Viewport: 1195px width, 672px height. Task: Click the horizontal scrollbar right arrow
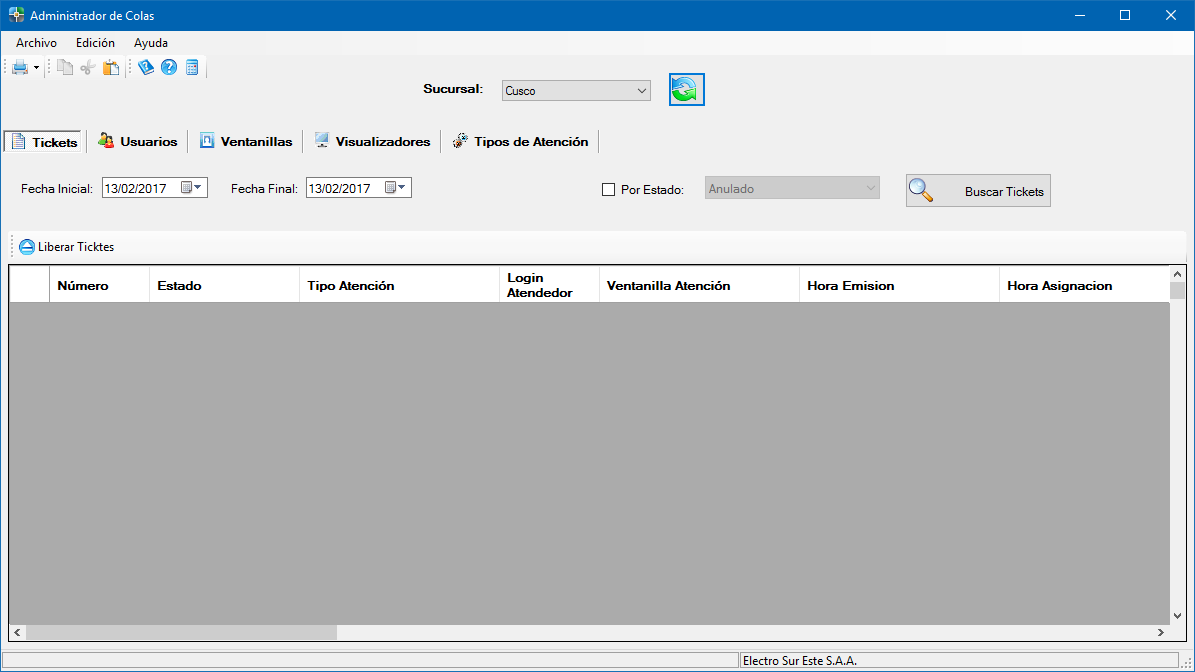1161,632
